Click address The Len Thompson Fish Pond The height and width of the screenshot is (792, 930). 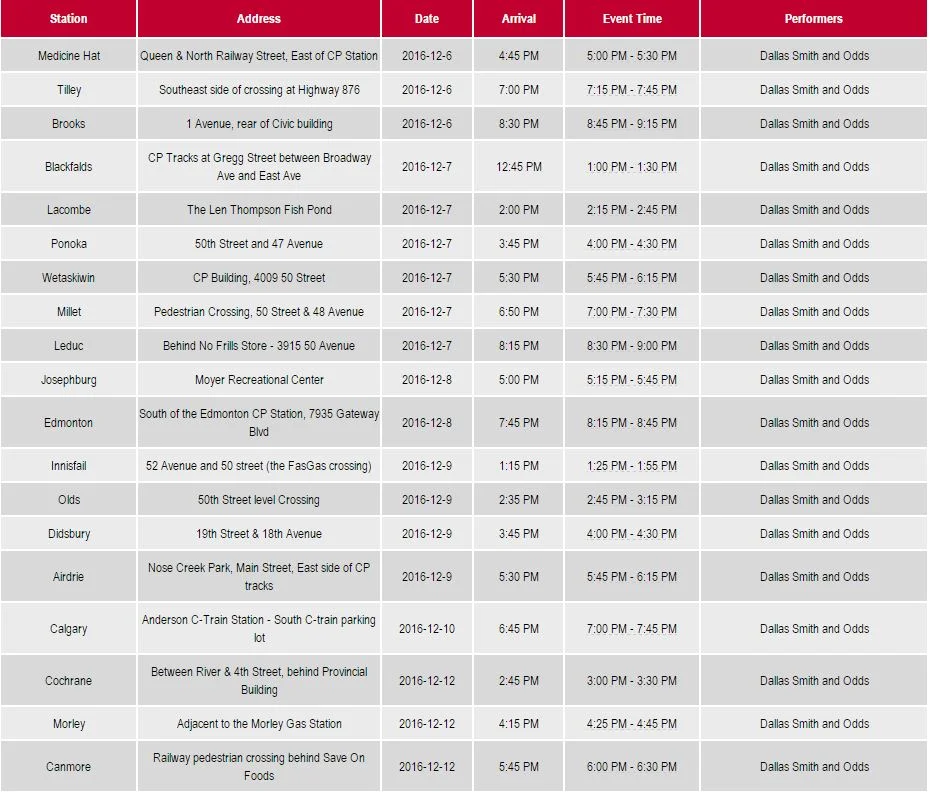[259, 209]
